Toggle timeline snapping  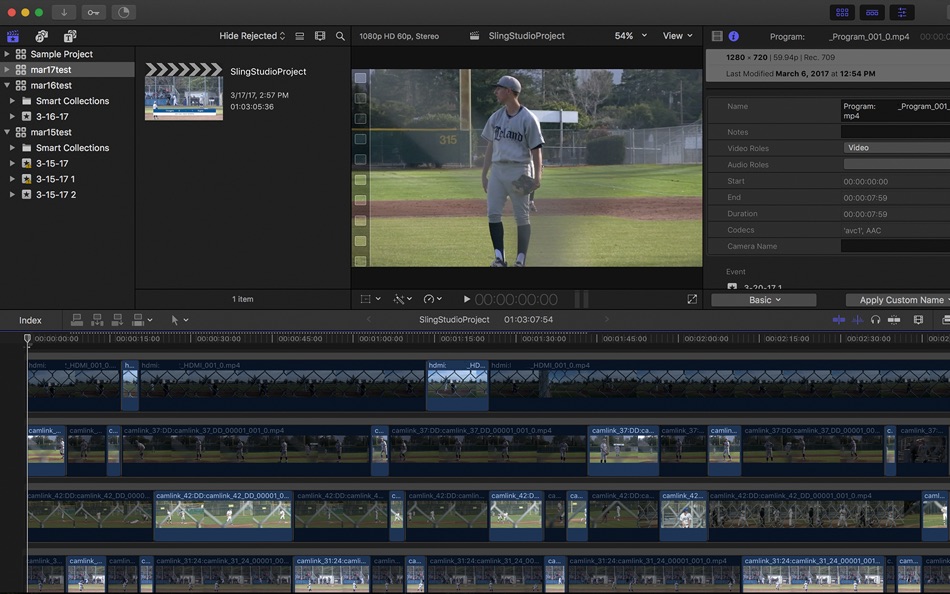[x=894, y=320]
